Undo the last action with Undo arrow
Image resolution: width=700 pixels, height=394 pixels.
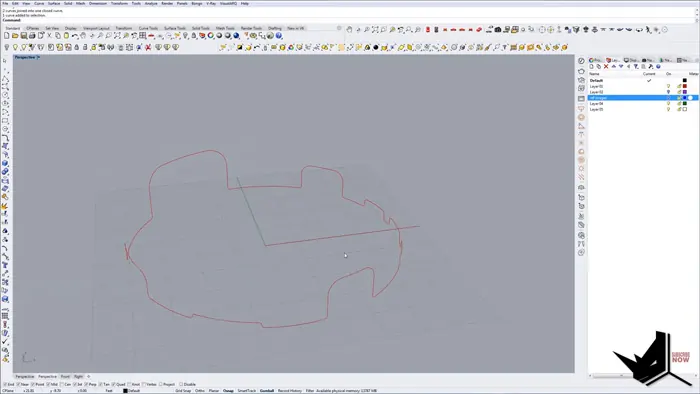coord(75,36)
